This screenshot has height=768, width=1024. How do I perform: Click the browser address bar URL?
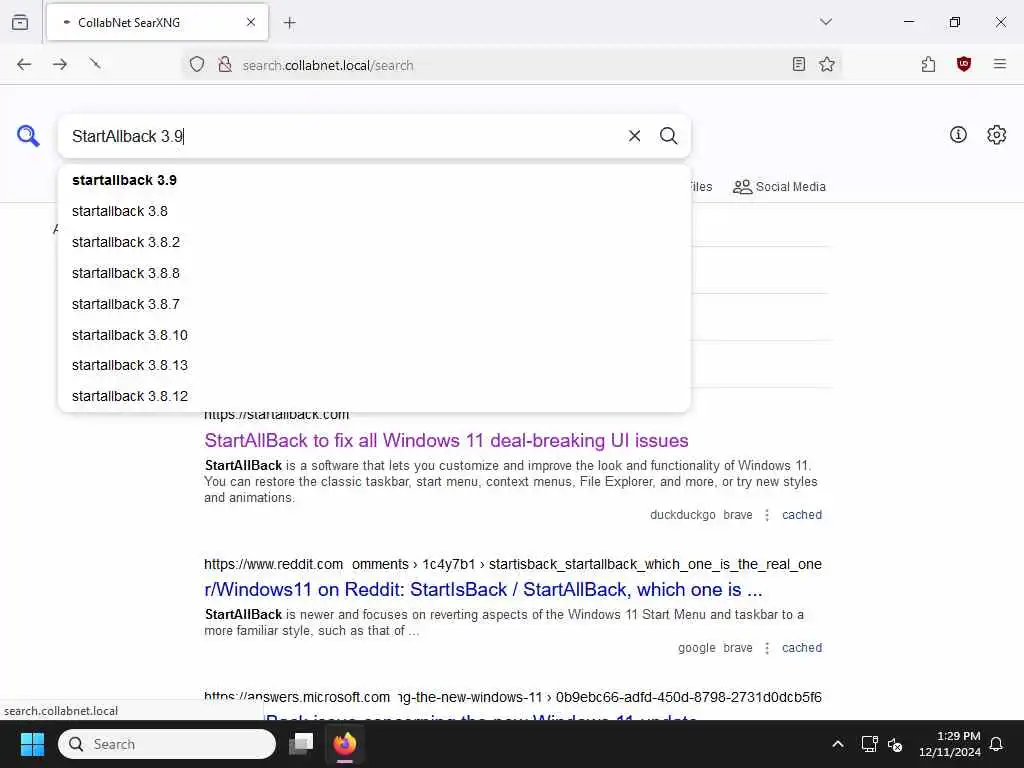327,65
